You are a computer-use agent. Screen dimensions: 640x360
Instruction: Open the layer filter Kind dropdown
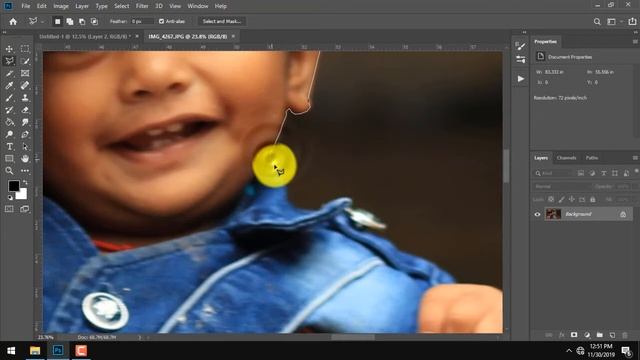(x=553, y=173)
